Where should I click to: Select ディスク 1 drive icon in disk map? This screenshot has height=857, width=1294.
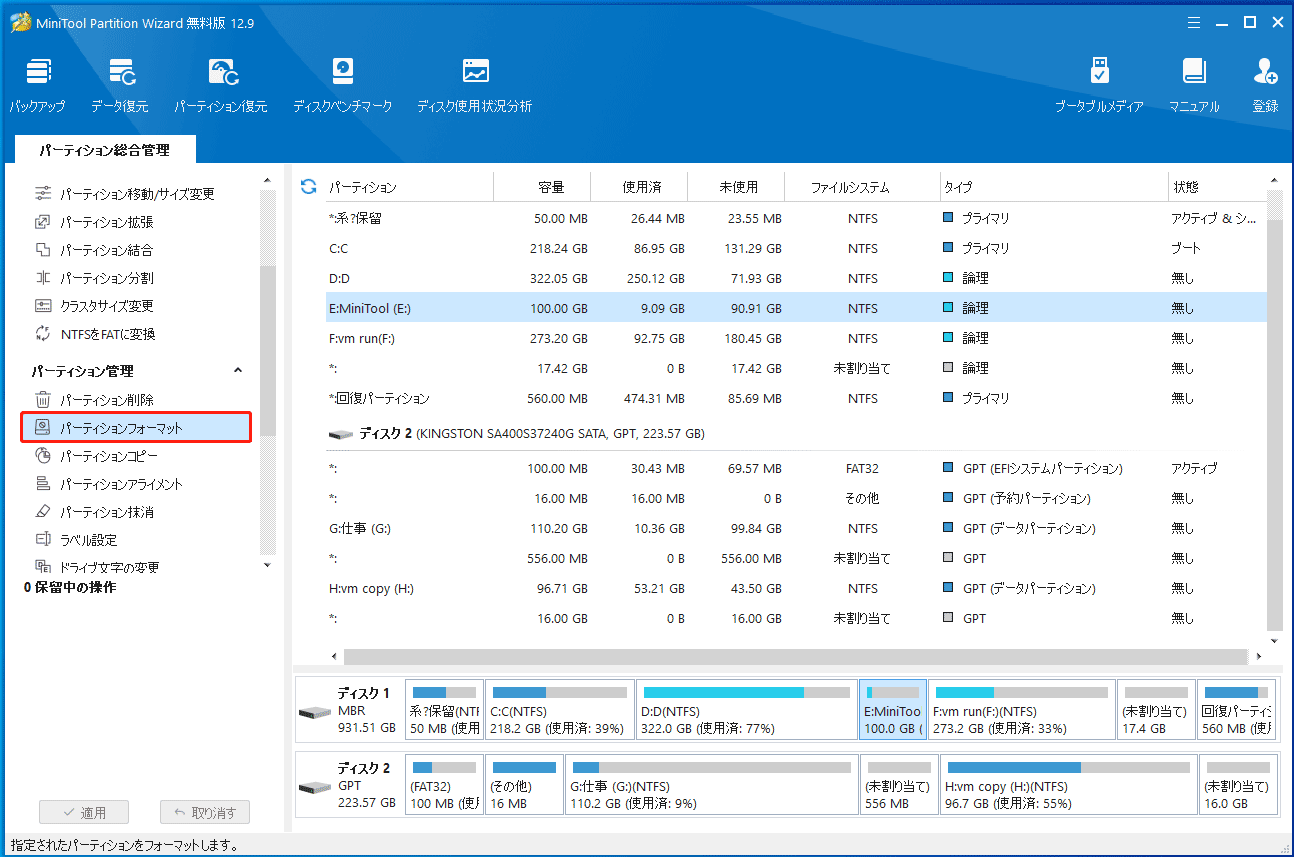point(314,712)
